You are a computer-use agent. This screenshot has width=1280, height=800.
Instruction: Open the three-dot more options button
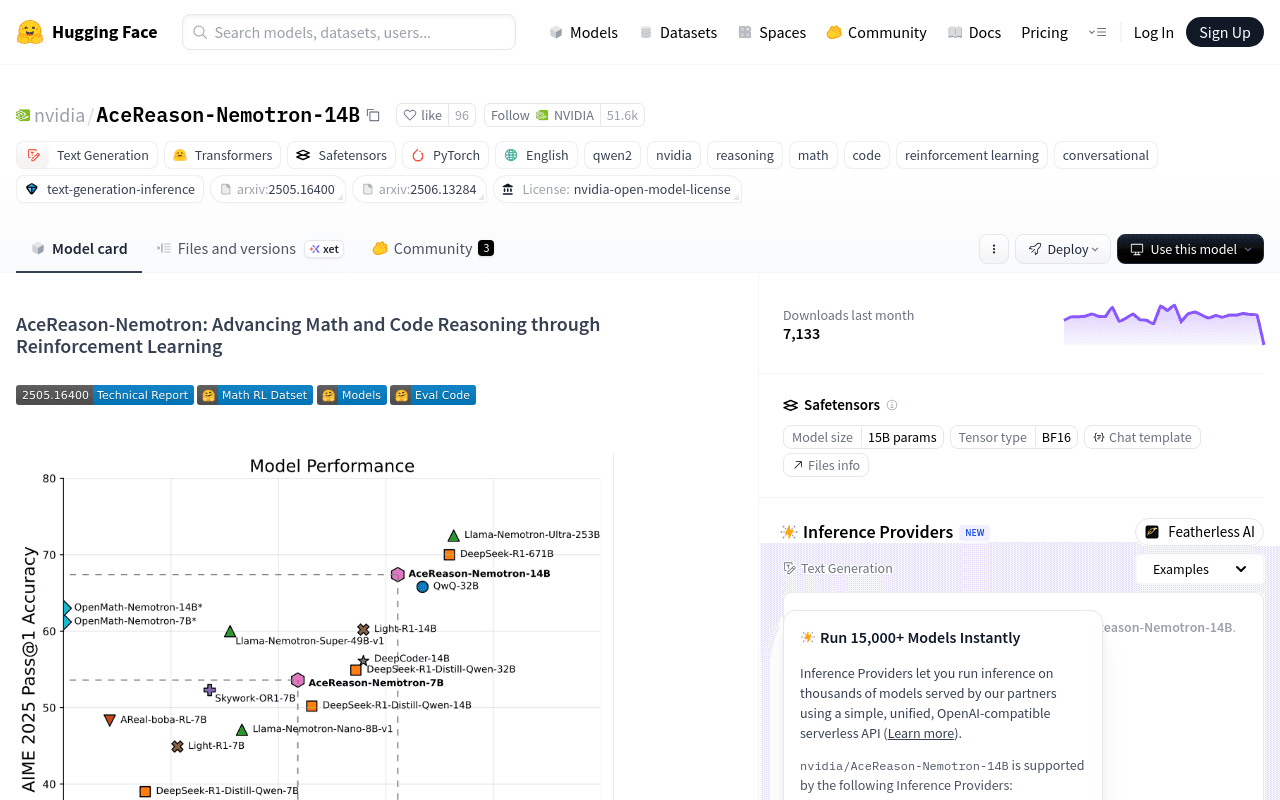click(x=993, y=249)
